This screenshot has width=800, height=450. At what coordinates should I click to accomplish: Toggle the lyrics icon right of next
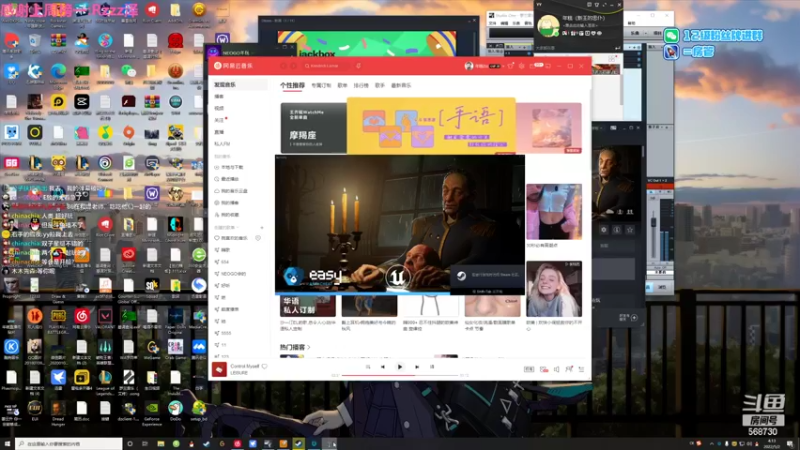(432, 367)
